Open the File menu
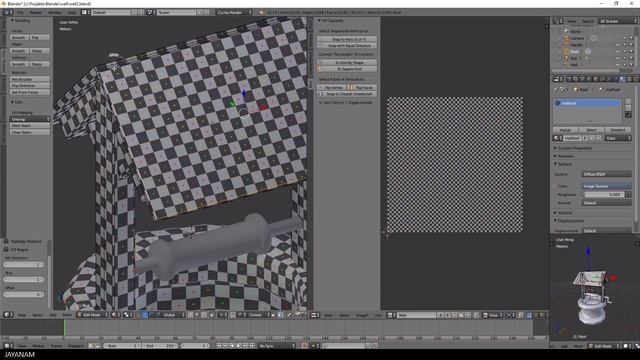Screen dimensions: 640x360 click(20, 12)
